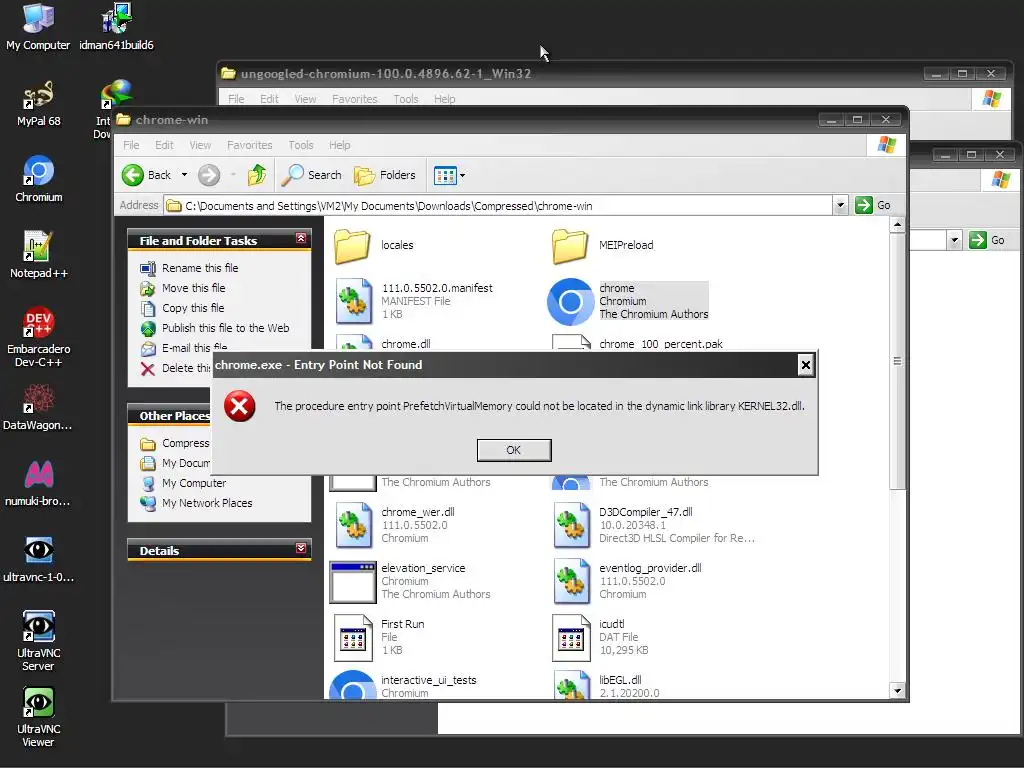Open Favorites menu in chrome-win window
The width and height of the screenshot is (1024, 768).
coord(249,145)
